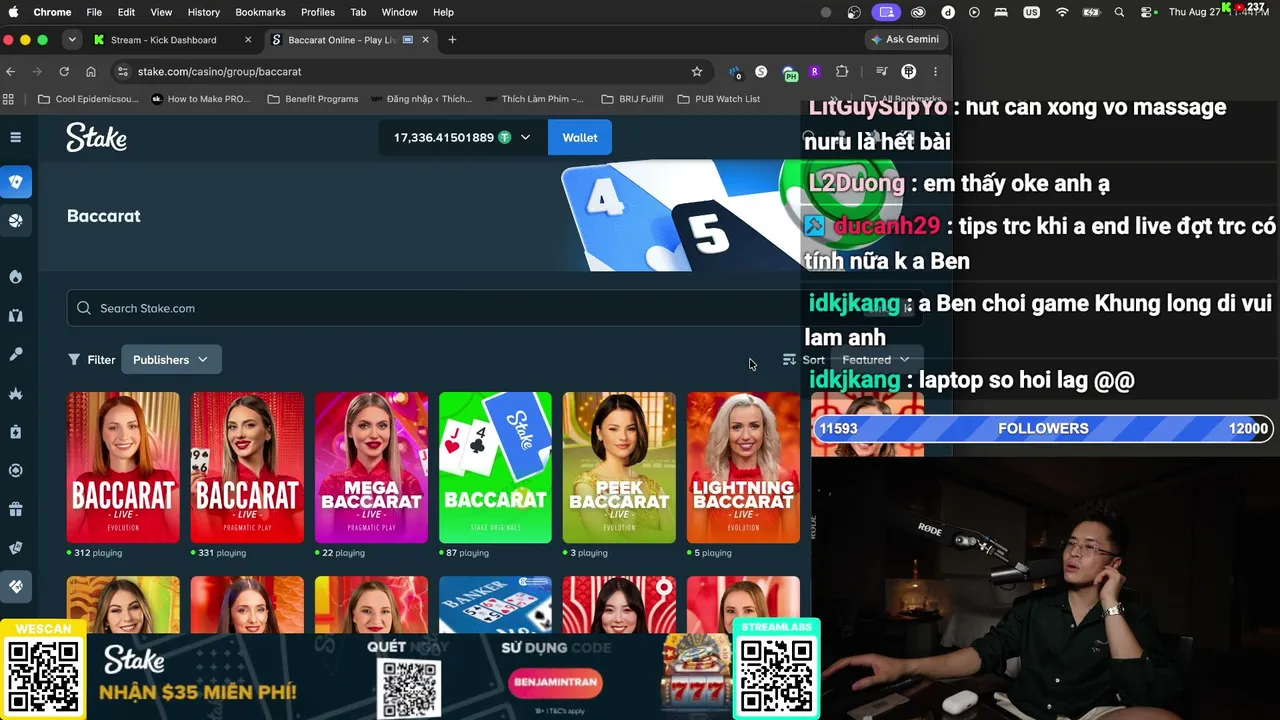Viewport: 1280px width, 720px height.
Task: Open Baccarat Live by Evolution game
Action: pyautogui.click(x=123, y=468)
